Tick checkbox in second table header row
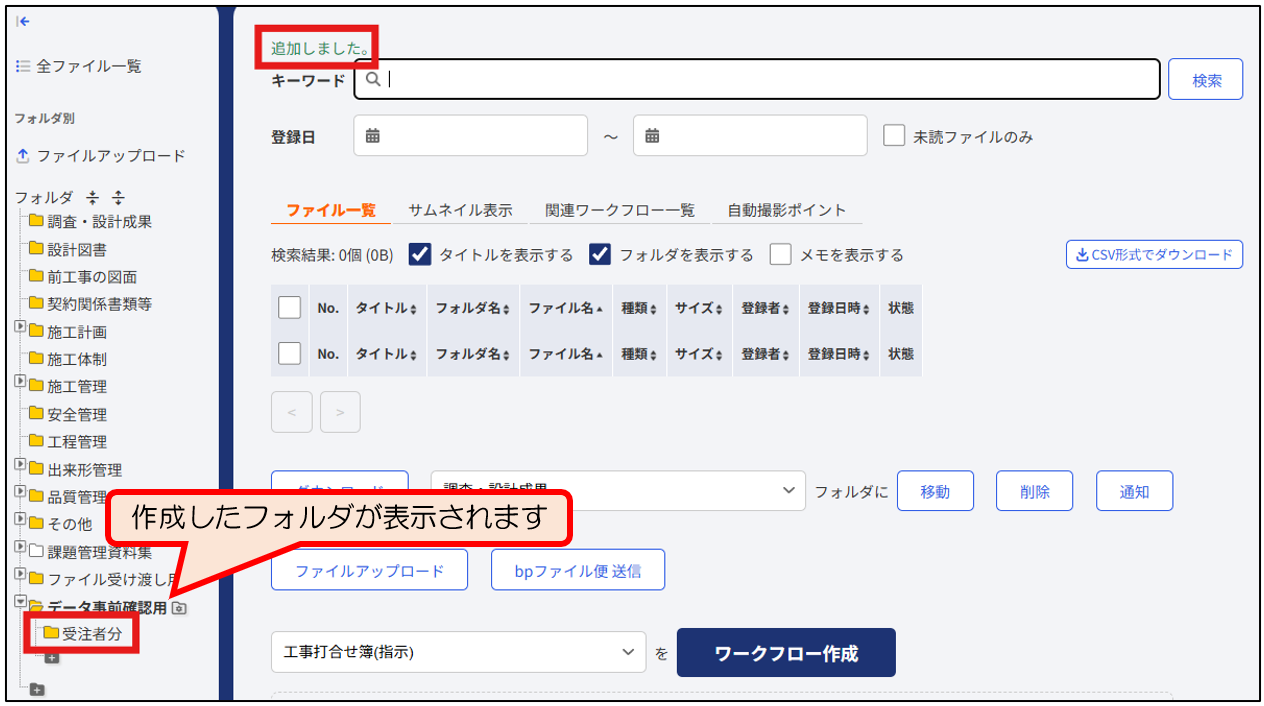1264x706 pixels. point(289,353)
